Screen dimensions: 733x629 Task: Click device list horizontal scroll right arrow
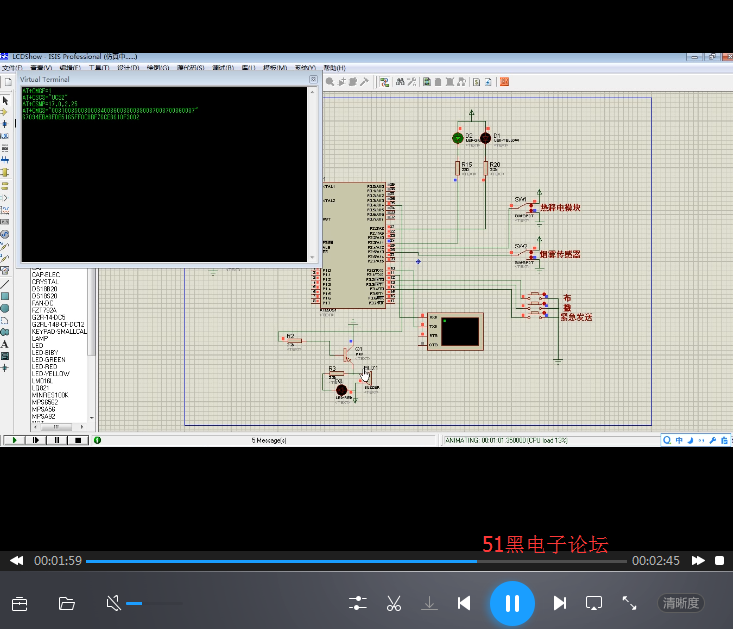(82, 427)
